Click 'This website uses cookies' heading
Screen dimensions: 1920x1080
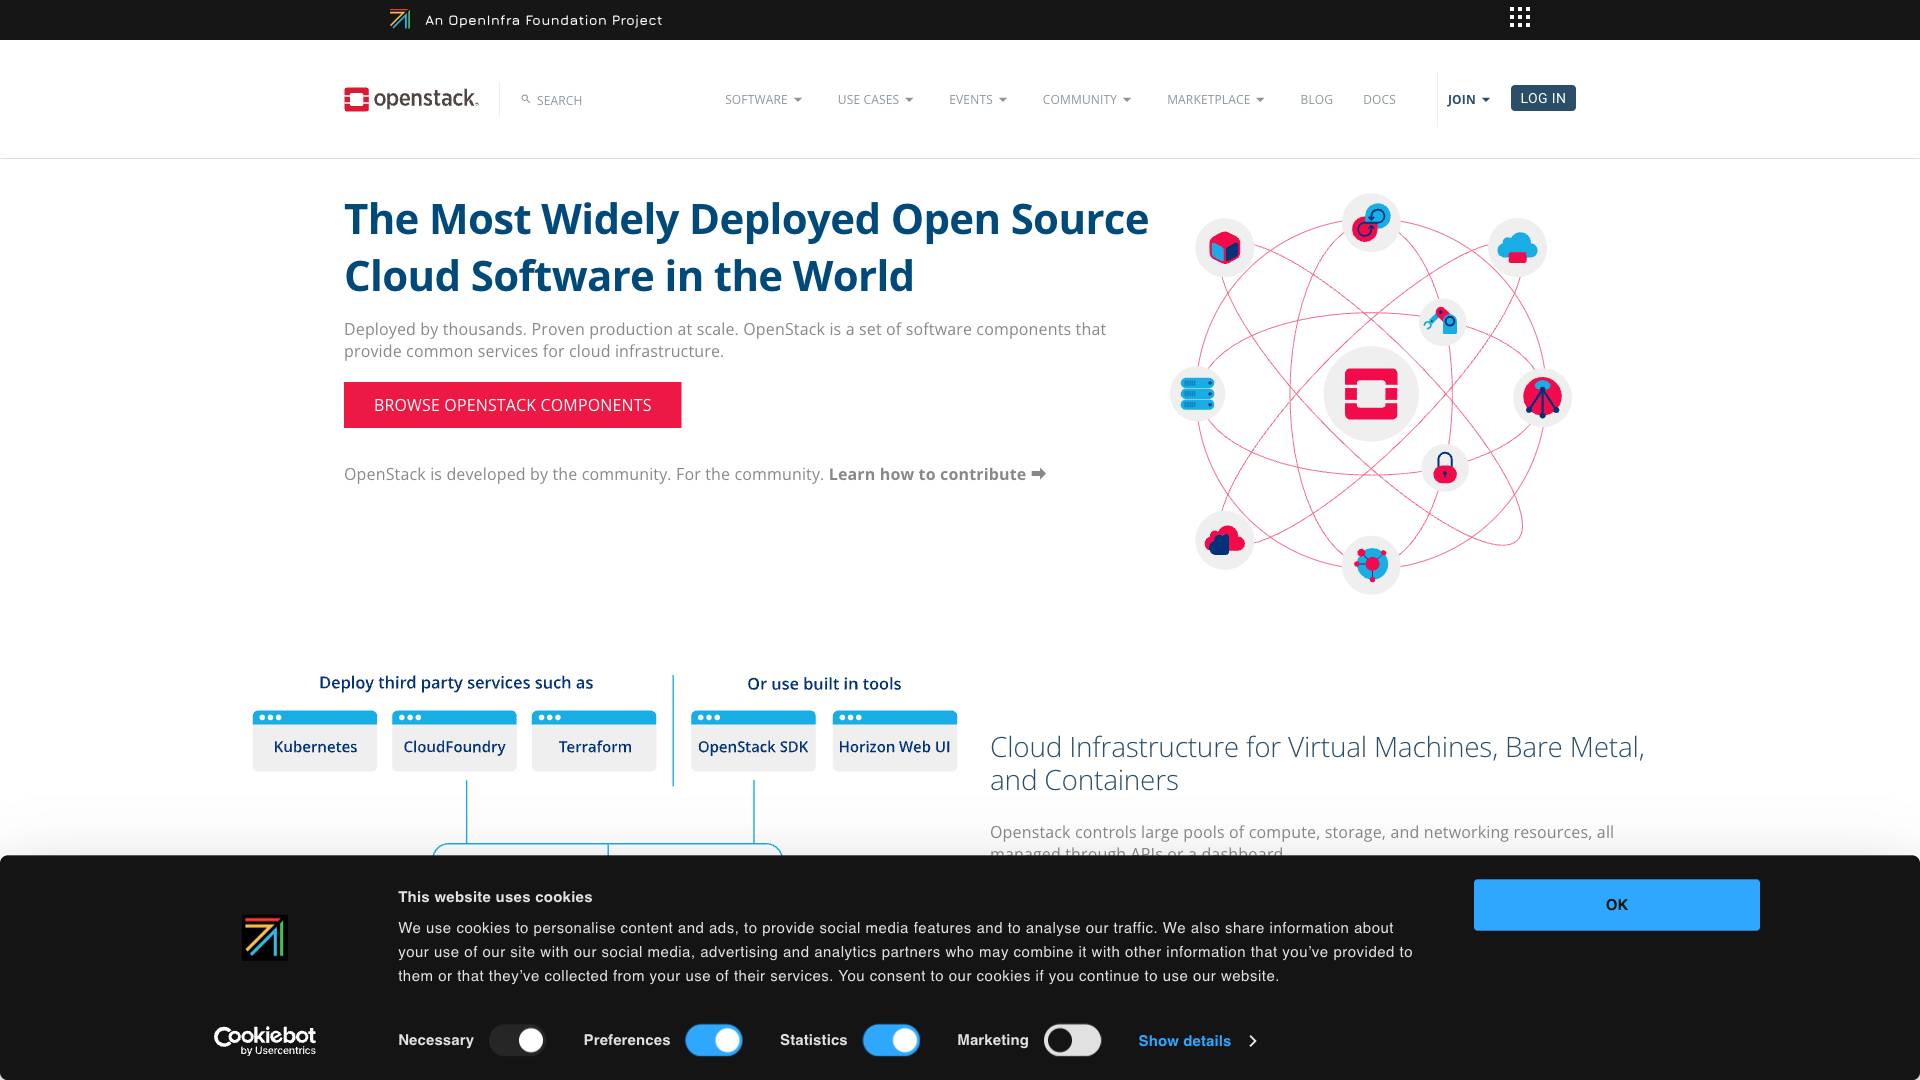tap(495, 897)
